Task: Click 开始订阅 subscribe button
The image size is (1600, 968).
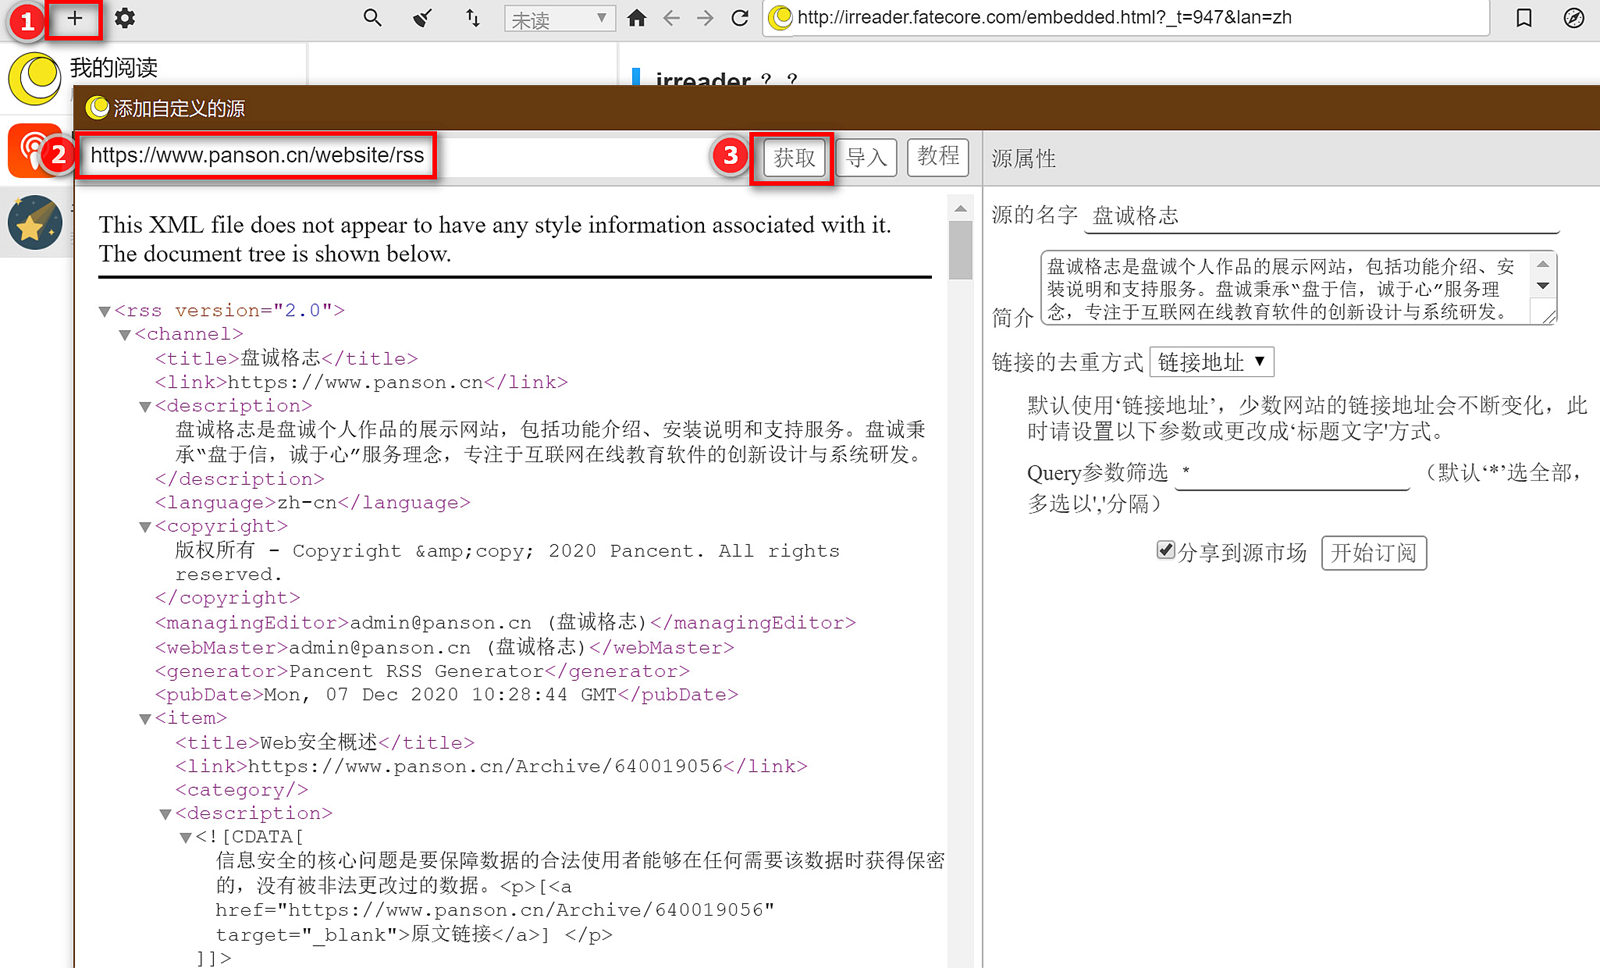Action: (x=1374, y=553)
